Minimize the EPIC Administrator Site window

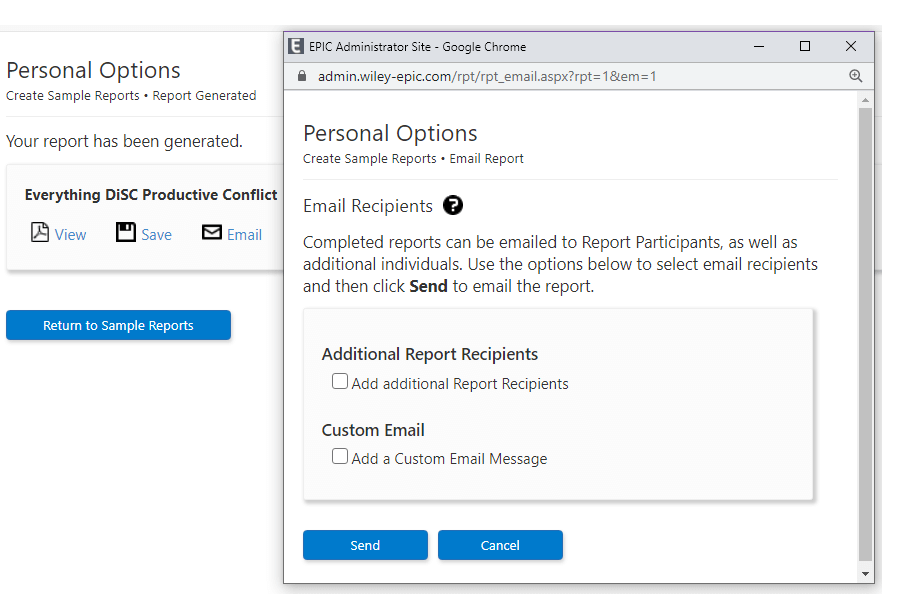pos(759,47)
